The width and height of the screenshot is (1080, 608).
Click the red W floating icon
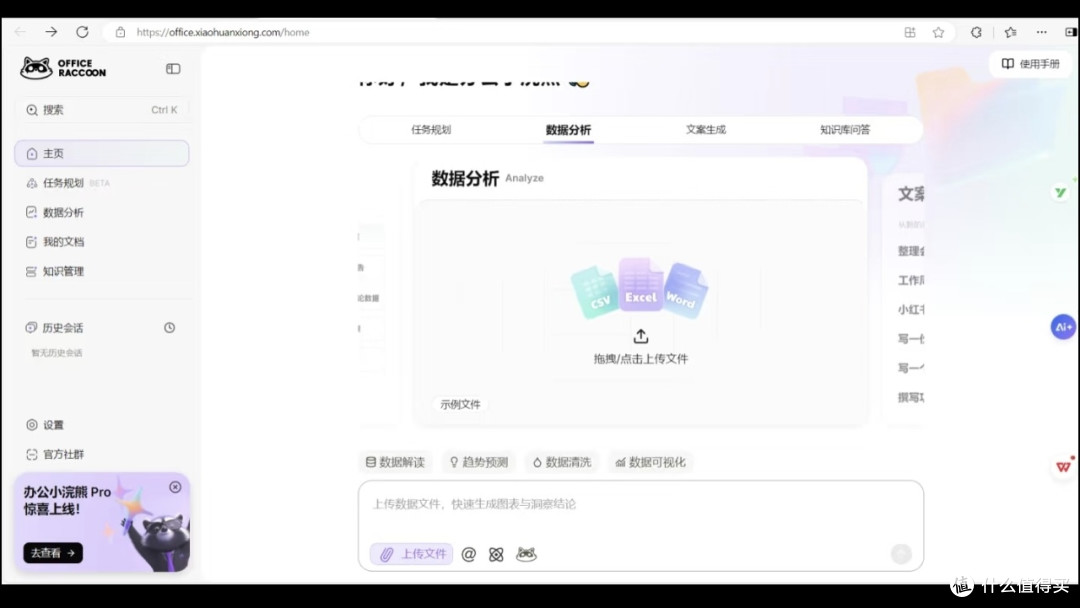pos(1064,466)
